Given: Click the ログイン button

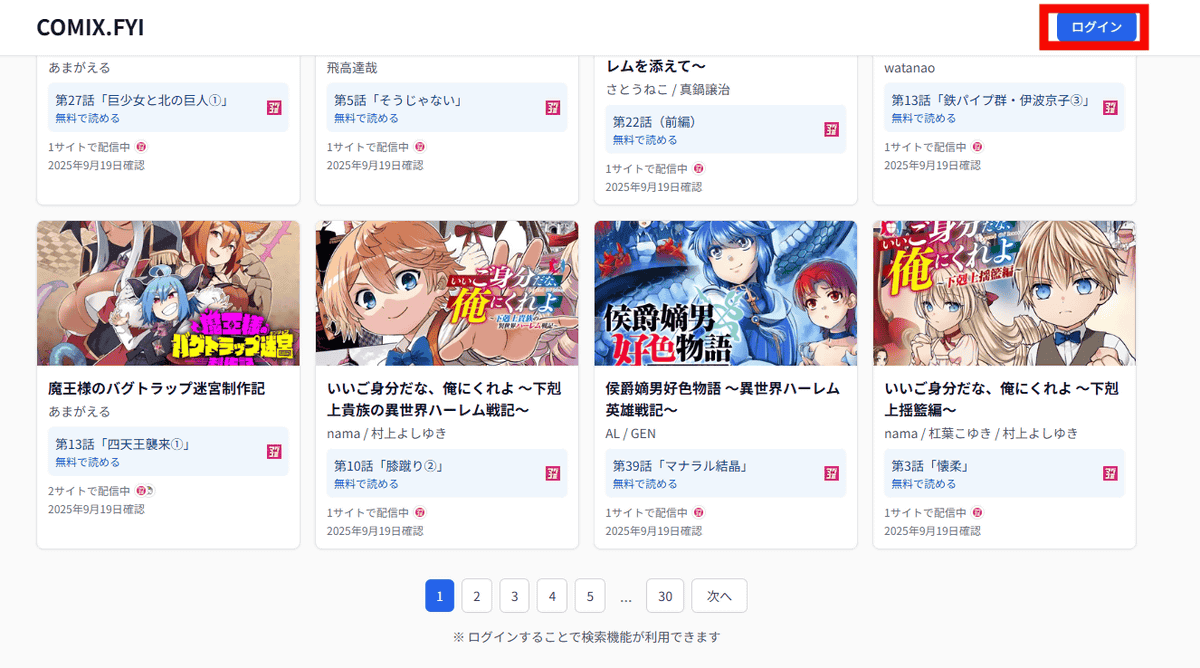Looking at the screenshot, I should pyautogui.click(x=1097, y=27).
